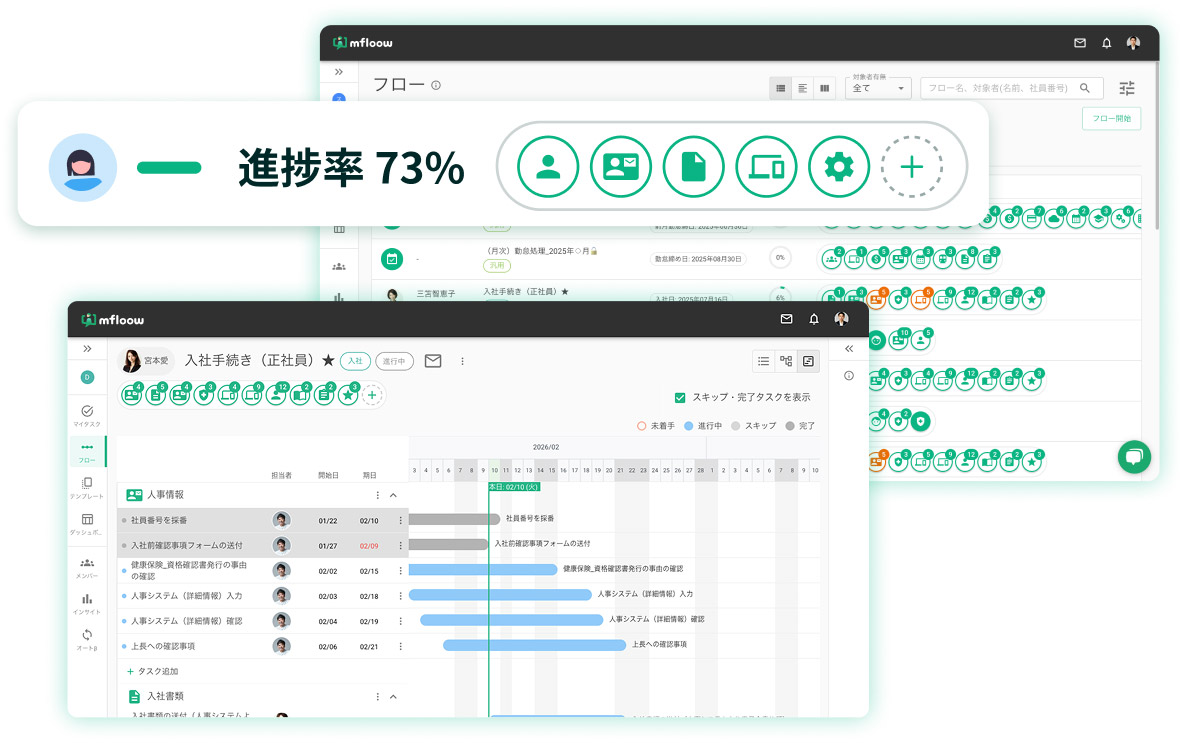Click 宮本愛 assignee chip
1185x743 pixels.
[146, 361]
